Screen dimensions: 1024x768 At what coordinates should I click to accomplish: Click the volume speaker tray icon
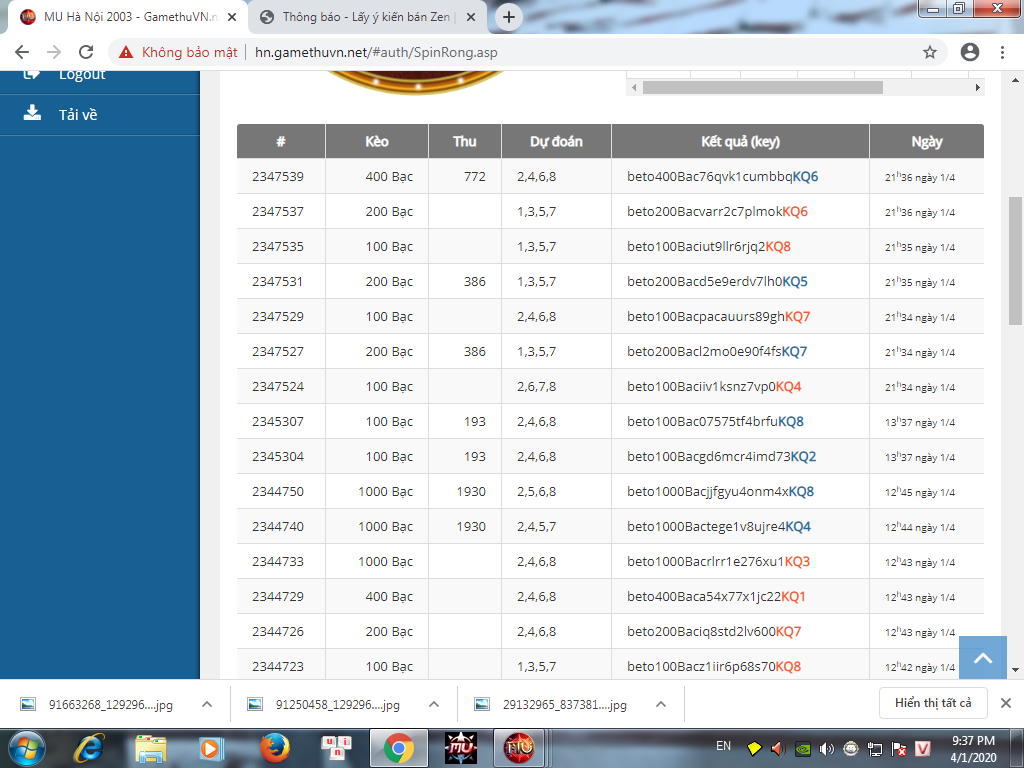tap(826, 748)
